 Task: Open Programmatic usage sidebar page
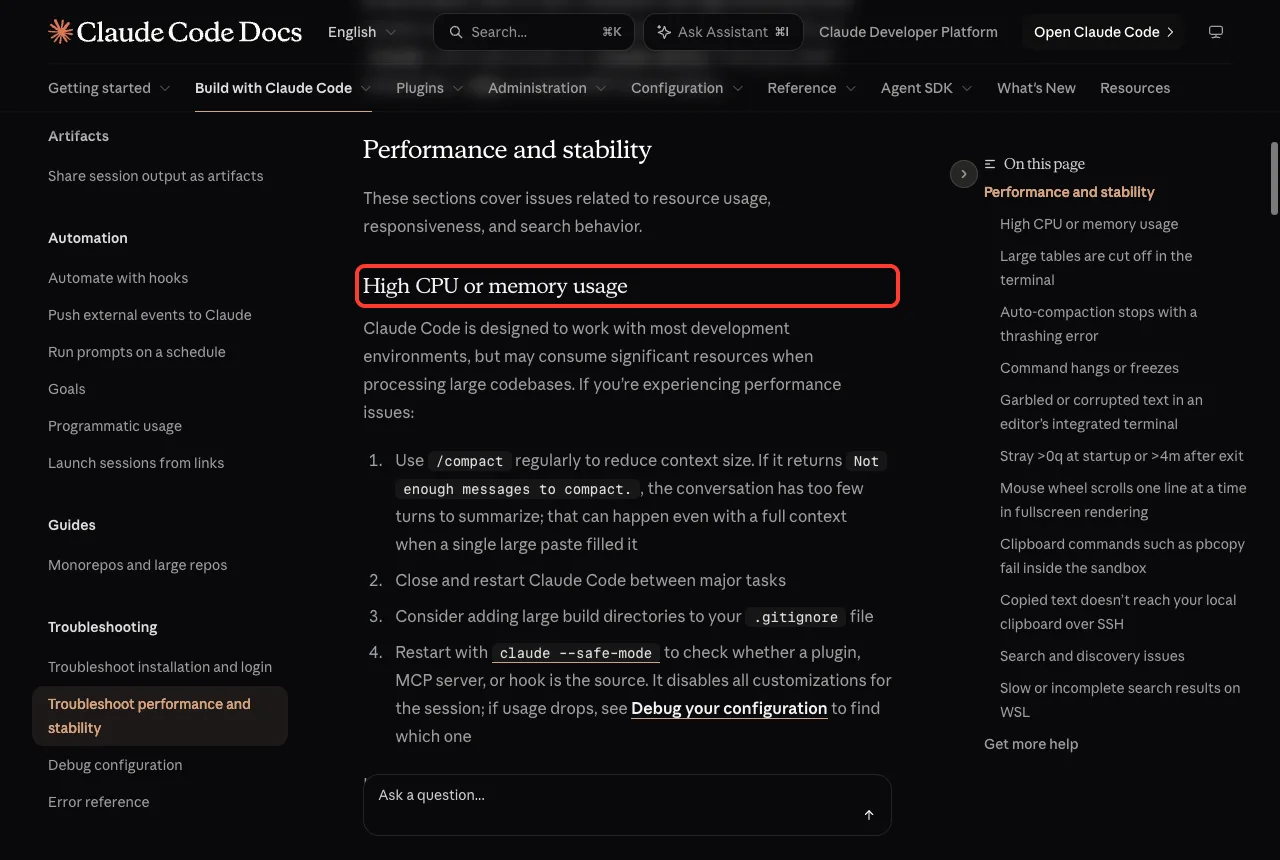pyautogui.click(x=115, y=426)
